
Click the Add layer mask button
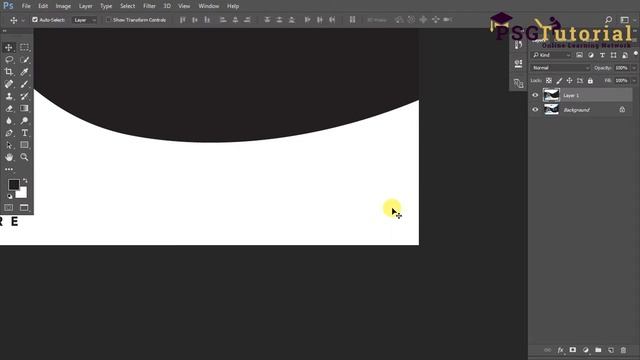point(573,350)
